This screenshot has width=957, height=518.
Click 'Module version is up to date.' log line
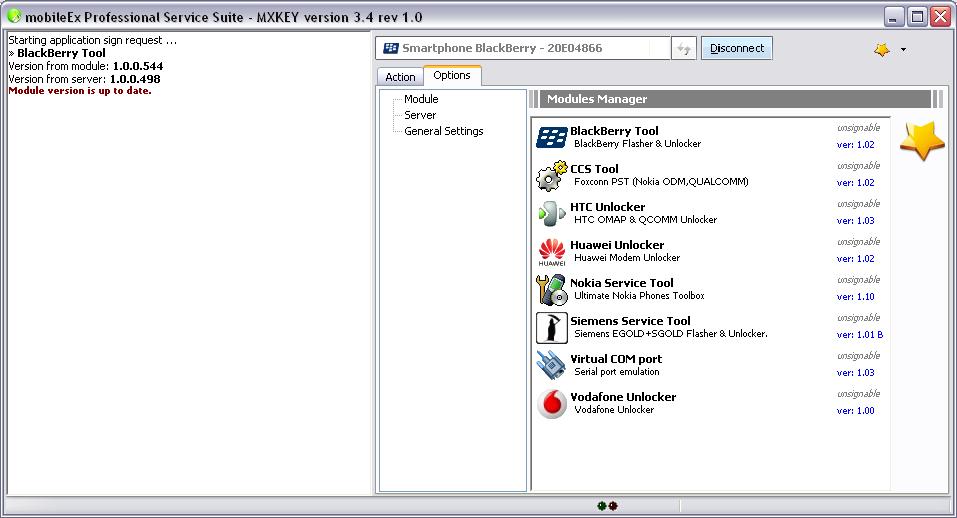point(80,91)
